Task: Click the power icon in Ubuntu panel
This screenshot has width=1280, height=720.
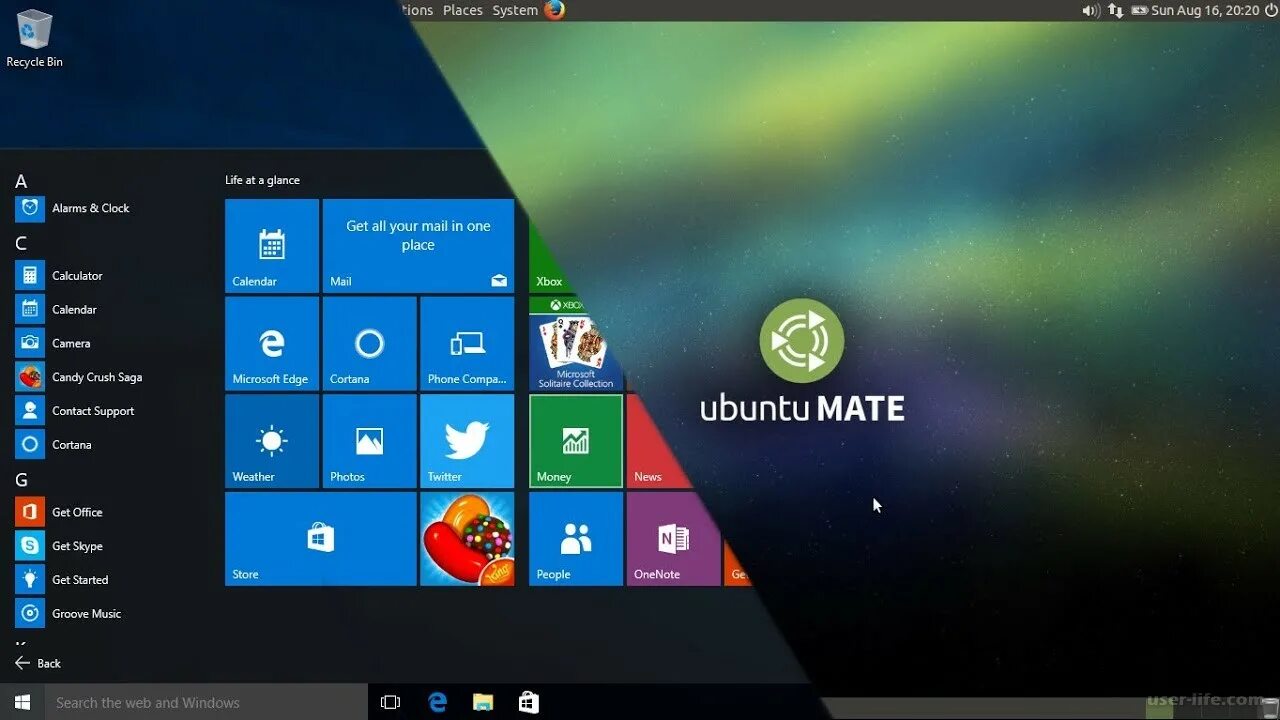Action: click(1271, 10)
